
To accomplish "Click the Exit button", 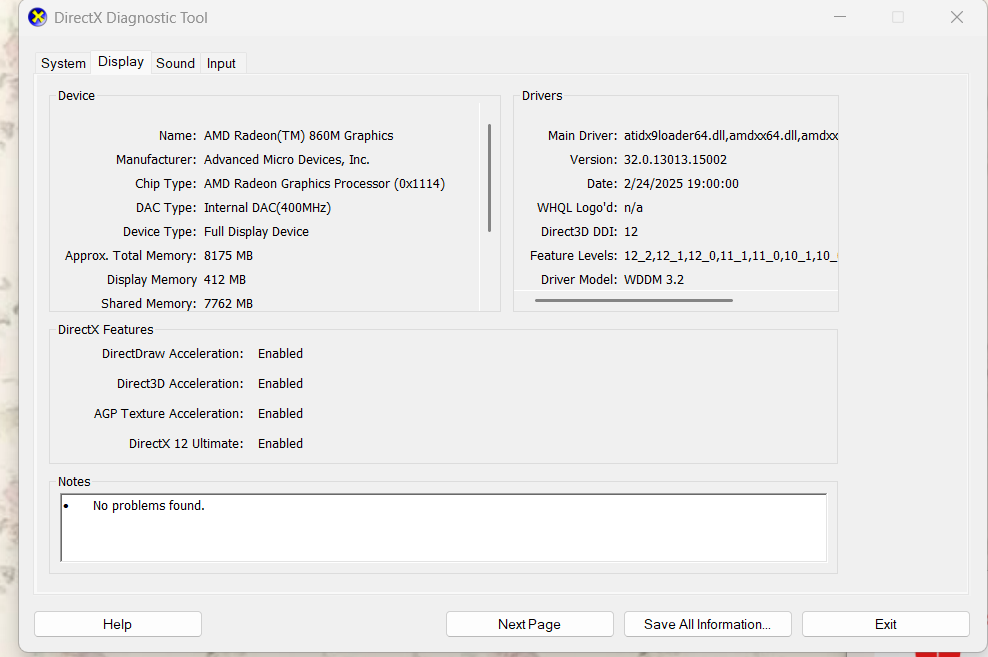I will coord(885,624).
